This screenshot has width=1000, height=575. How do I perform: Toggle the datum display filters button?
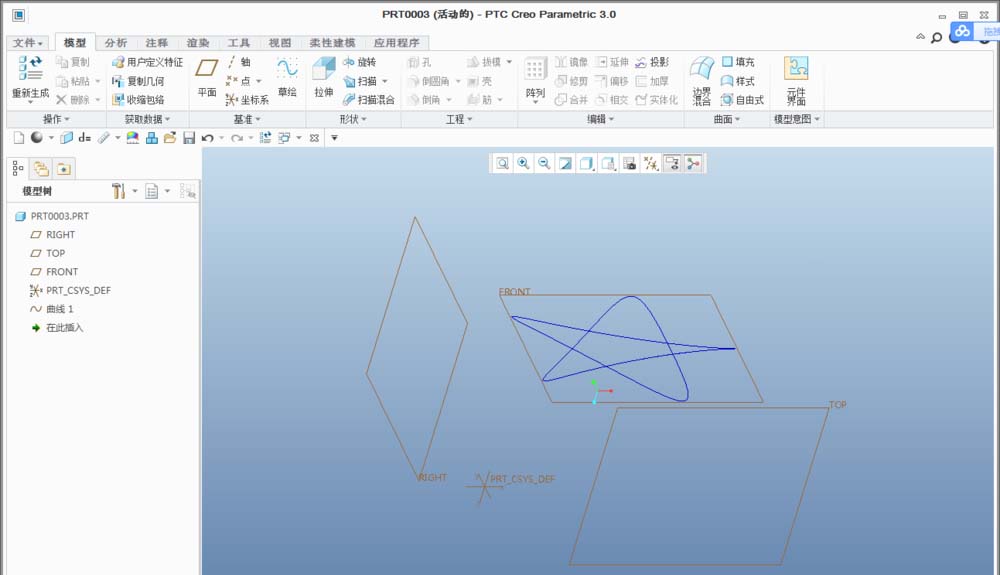pos(651,164)
